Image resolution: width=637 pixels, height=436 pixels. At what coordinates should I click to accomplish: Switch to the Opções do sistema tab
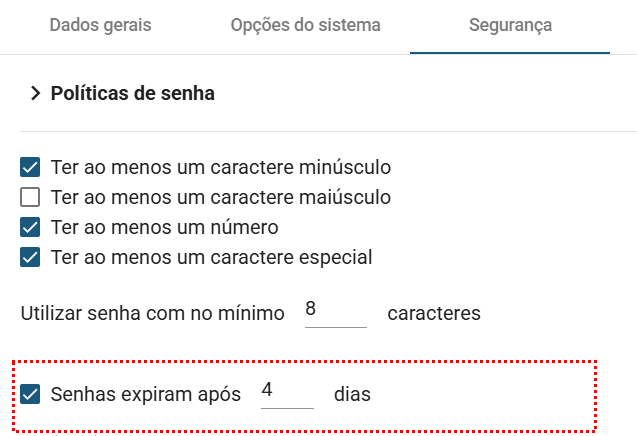coord(305,25)
